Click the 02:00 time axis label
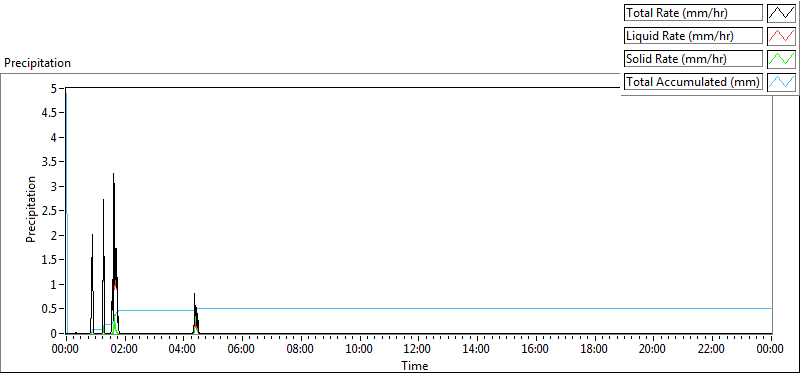The width and height of the screenshot is (800, 373). (x=125, y=350)
